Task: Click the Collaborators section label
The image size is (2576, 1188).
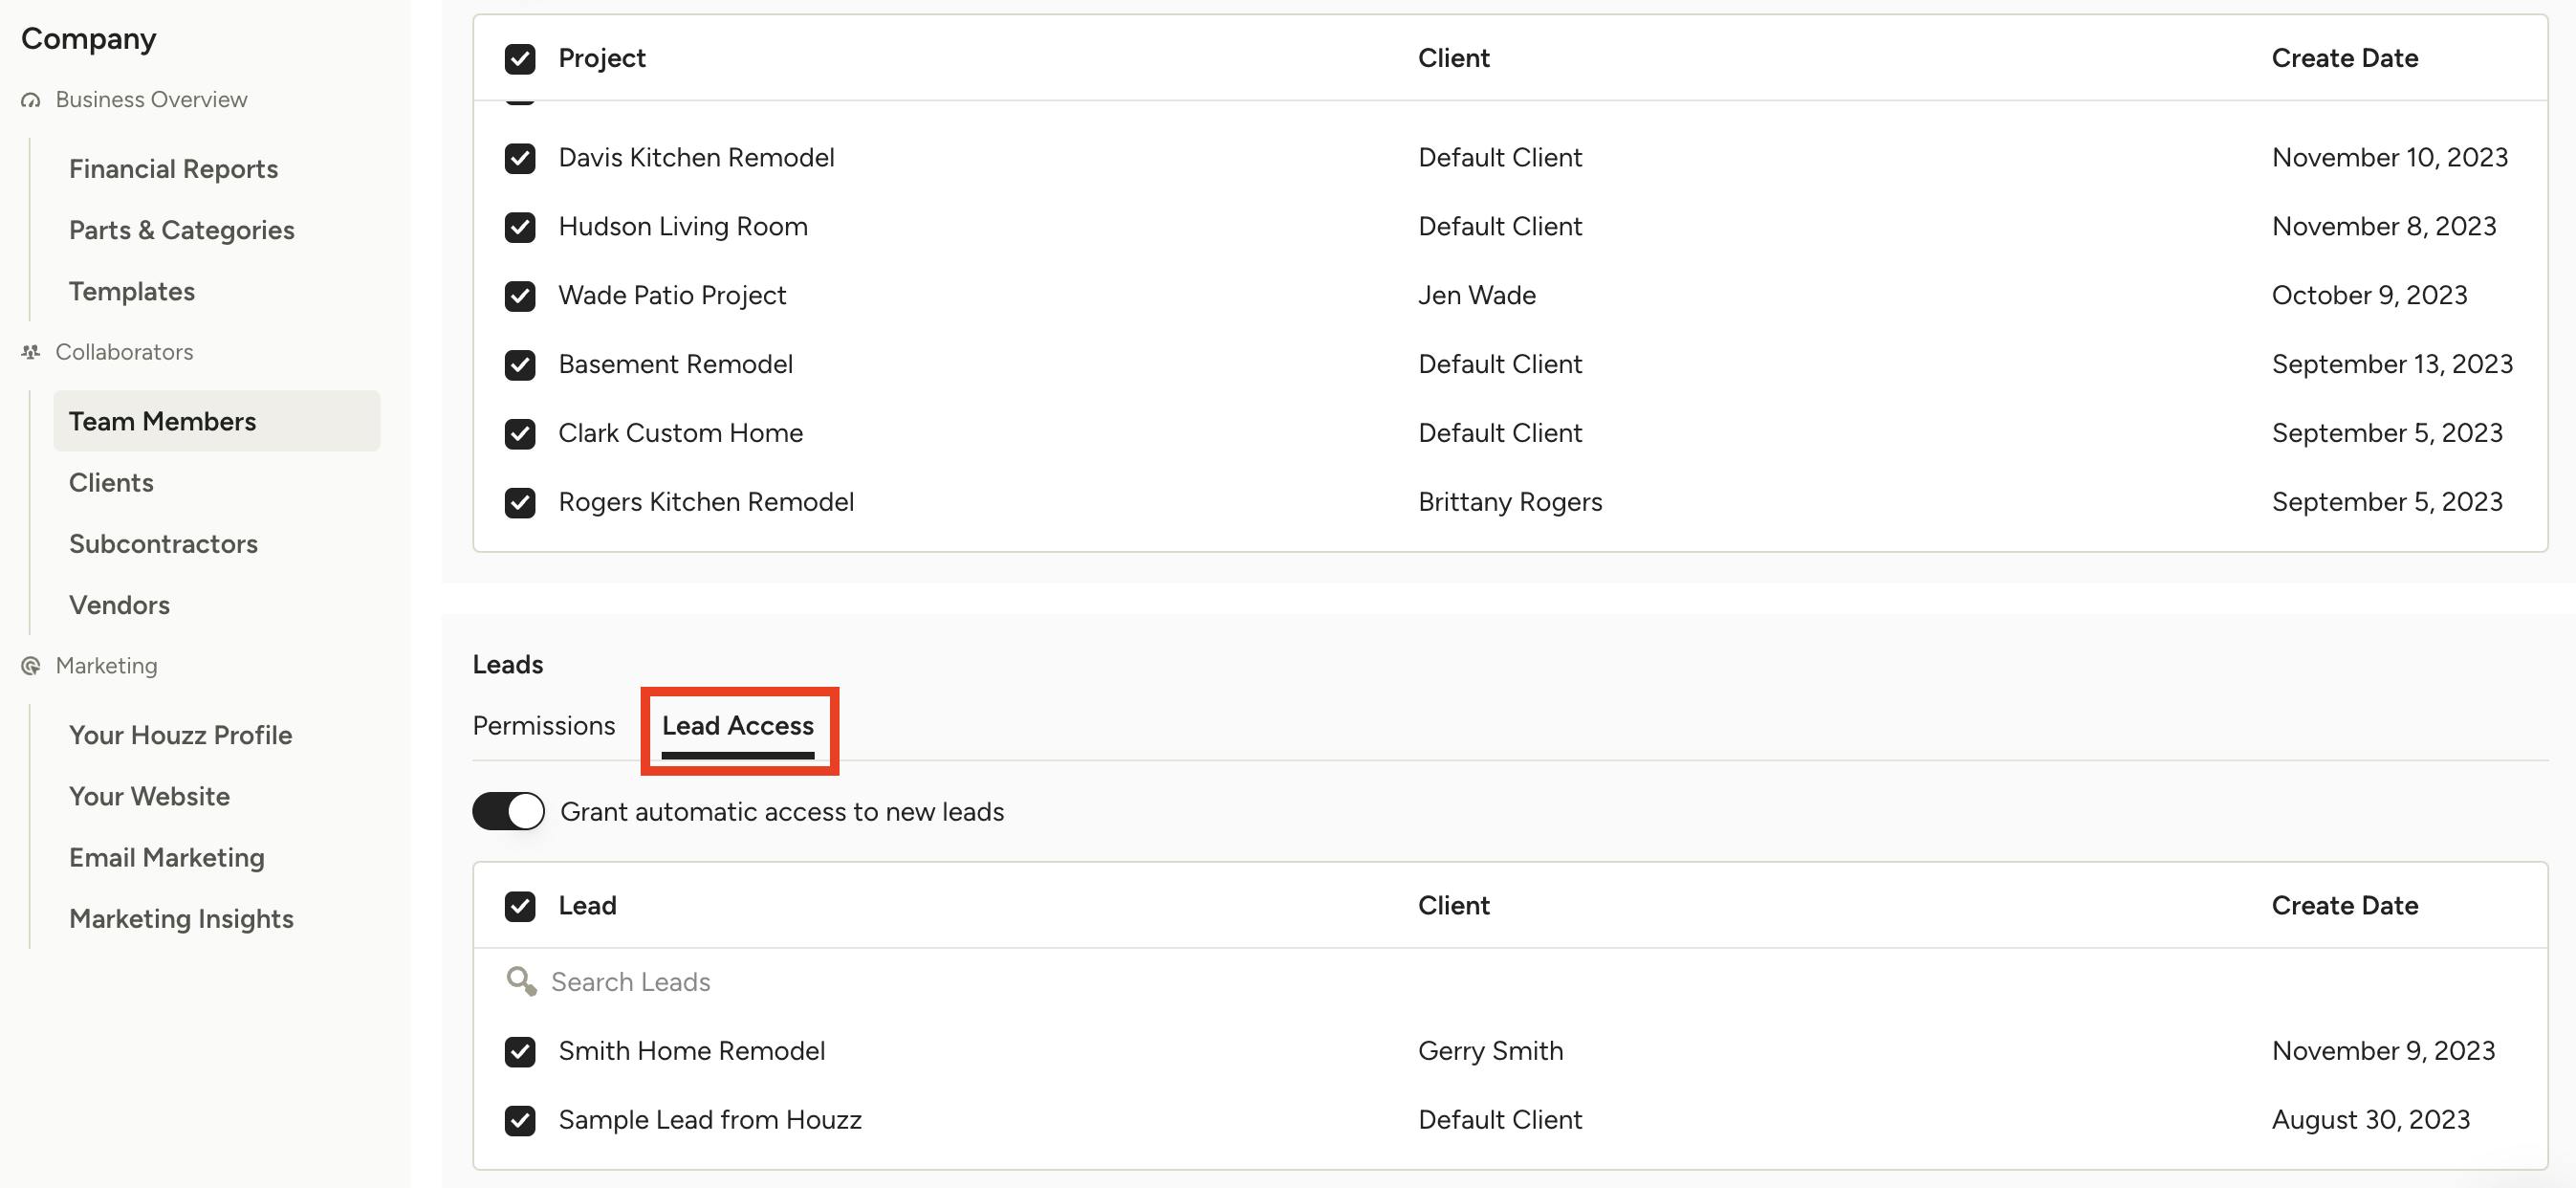Action: [x=124, y=352]
